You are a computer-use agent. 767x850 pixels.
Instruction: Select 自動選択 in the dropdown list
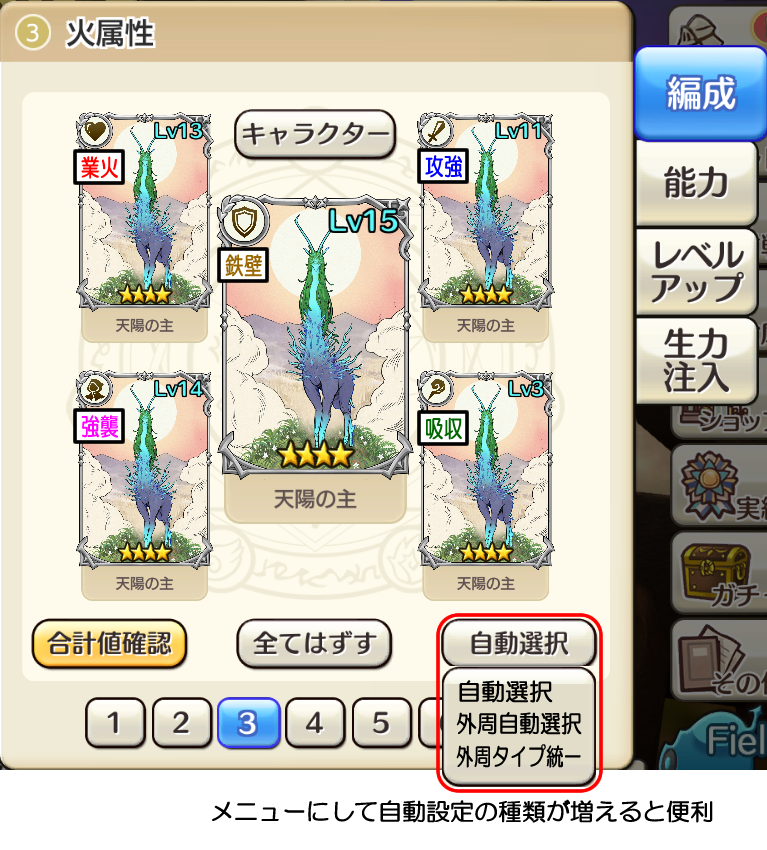[x=505, y=692]
